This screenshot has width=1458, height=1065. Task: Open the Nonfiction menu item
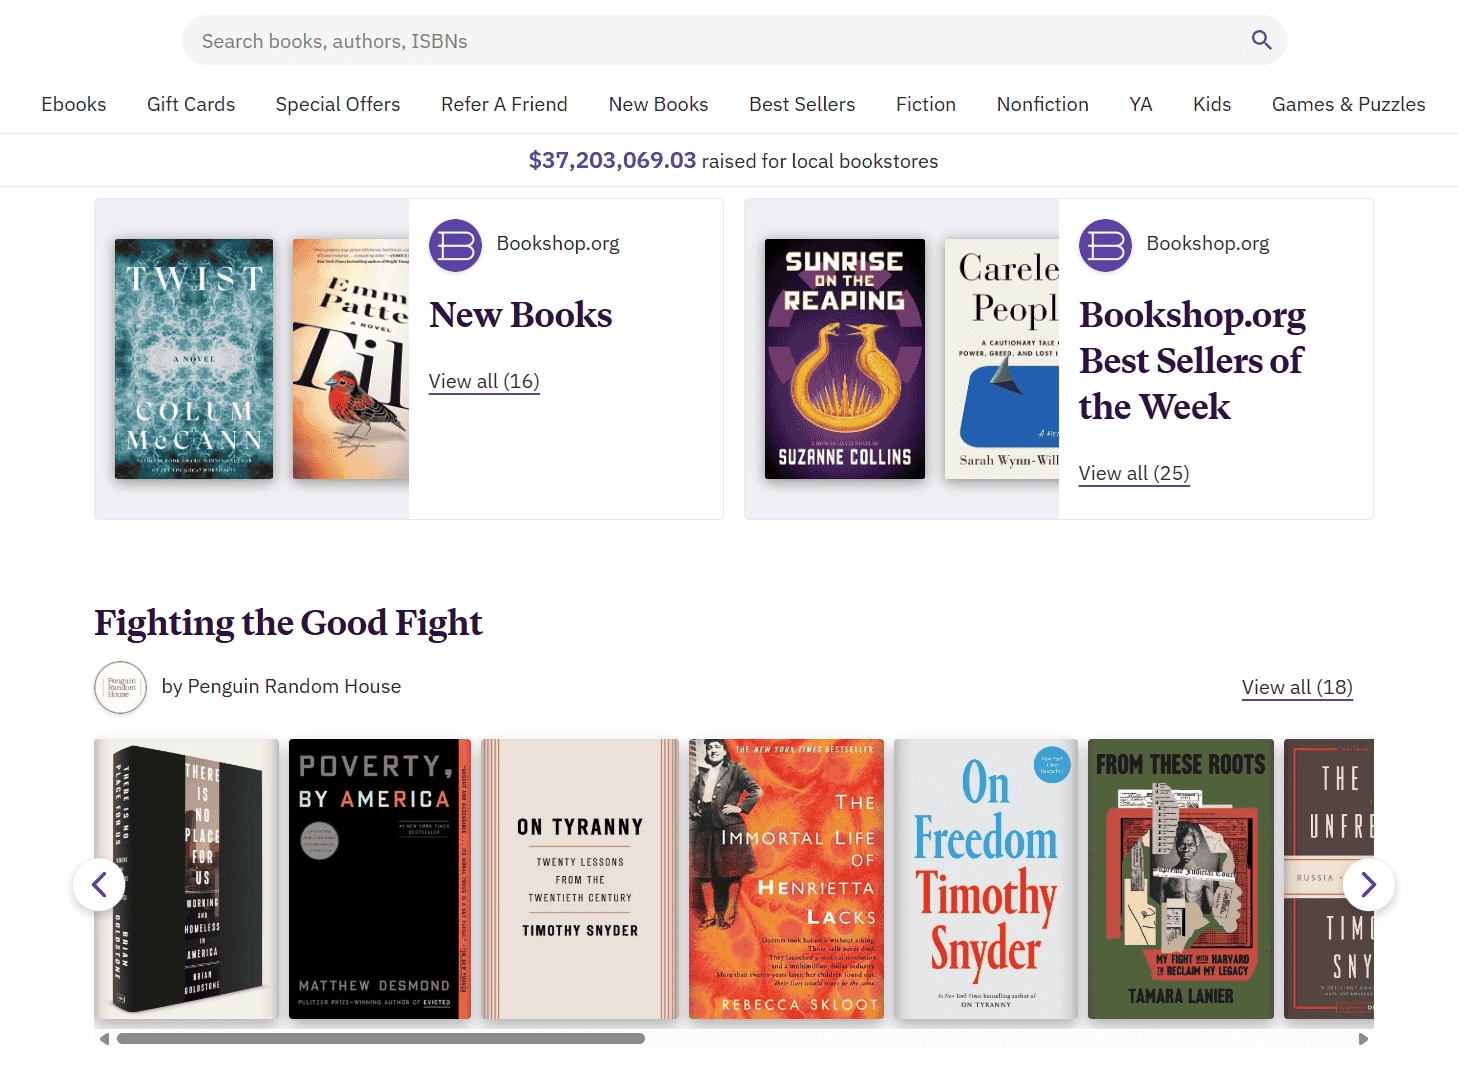[x=1042, y=104]
